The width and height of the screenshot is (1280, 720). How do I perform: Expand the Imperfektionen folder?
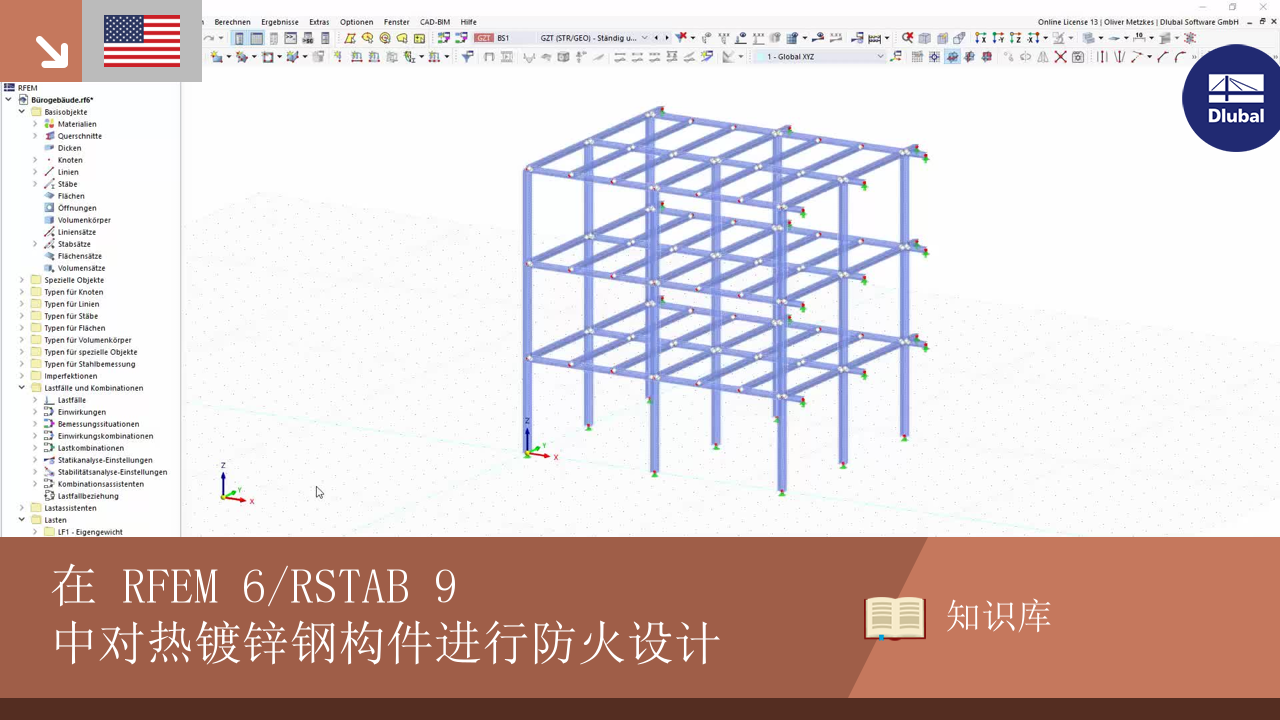(22, 376)
